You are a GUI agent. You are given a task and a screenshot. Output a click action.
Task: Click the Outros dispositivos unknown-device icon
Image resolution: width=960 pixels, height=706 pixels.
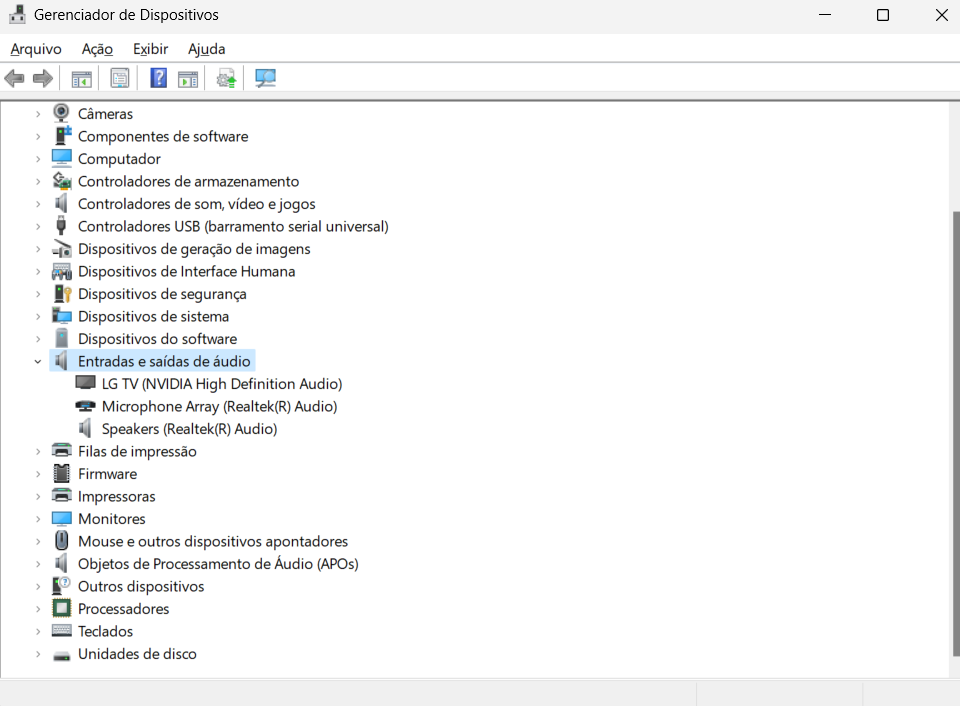click(61, 586)
